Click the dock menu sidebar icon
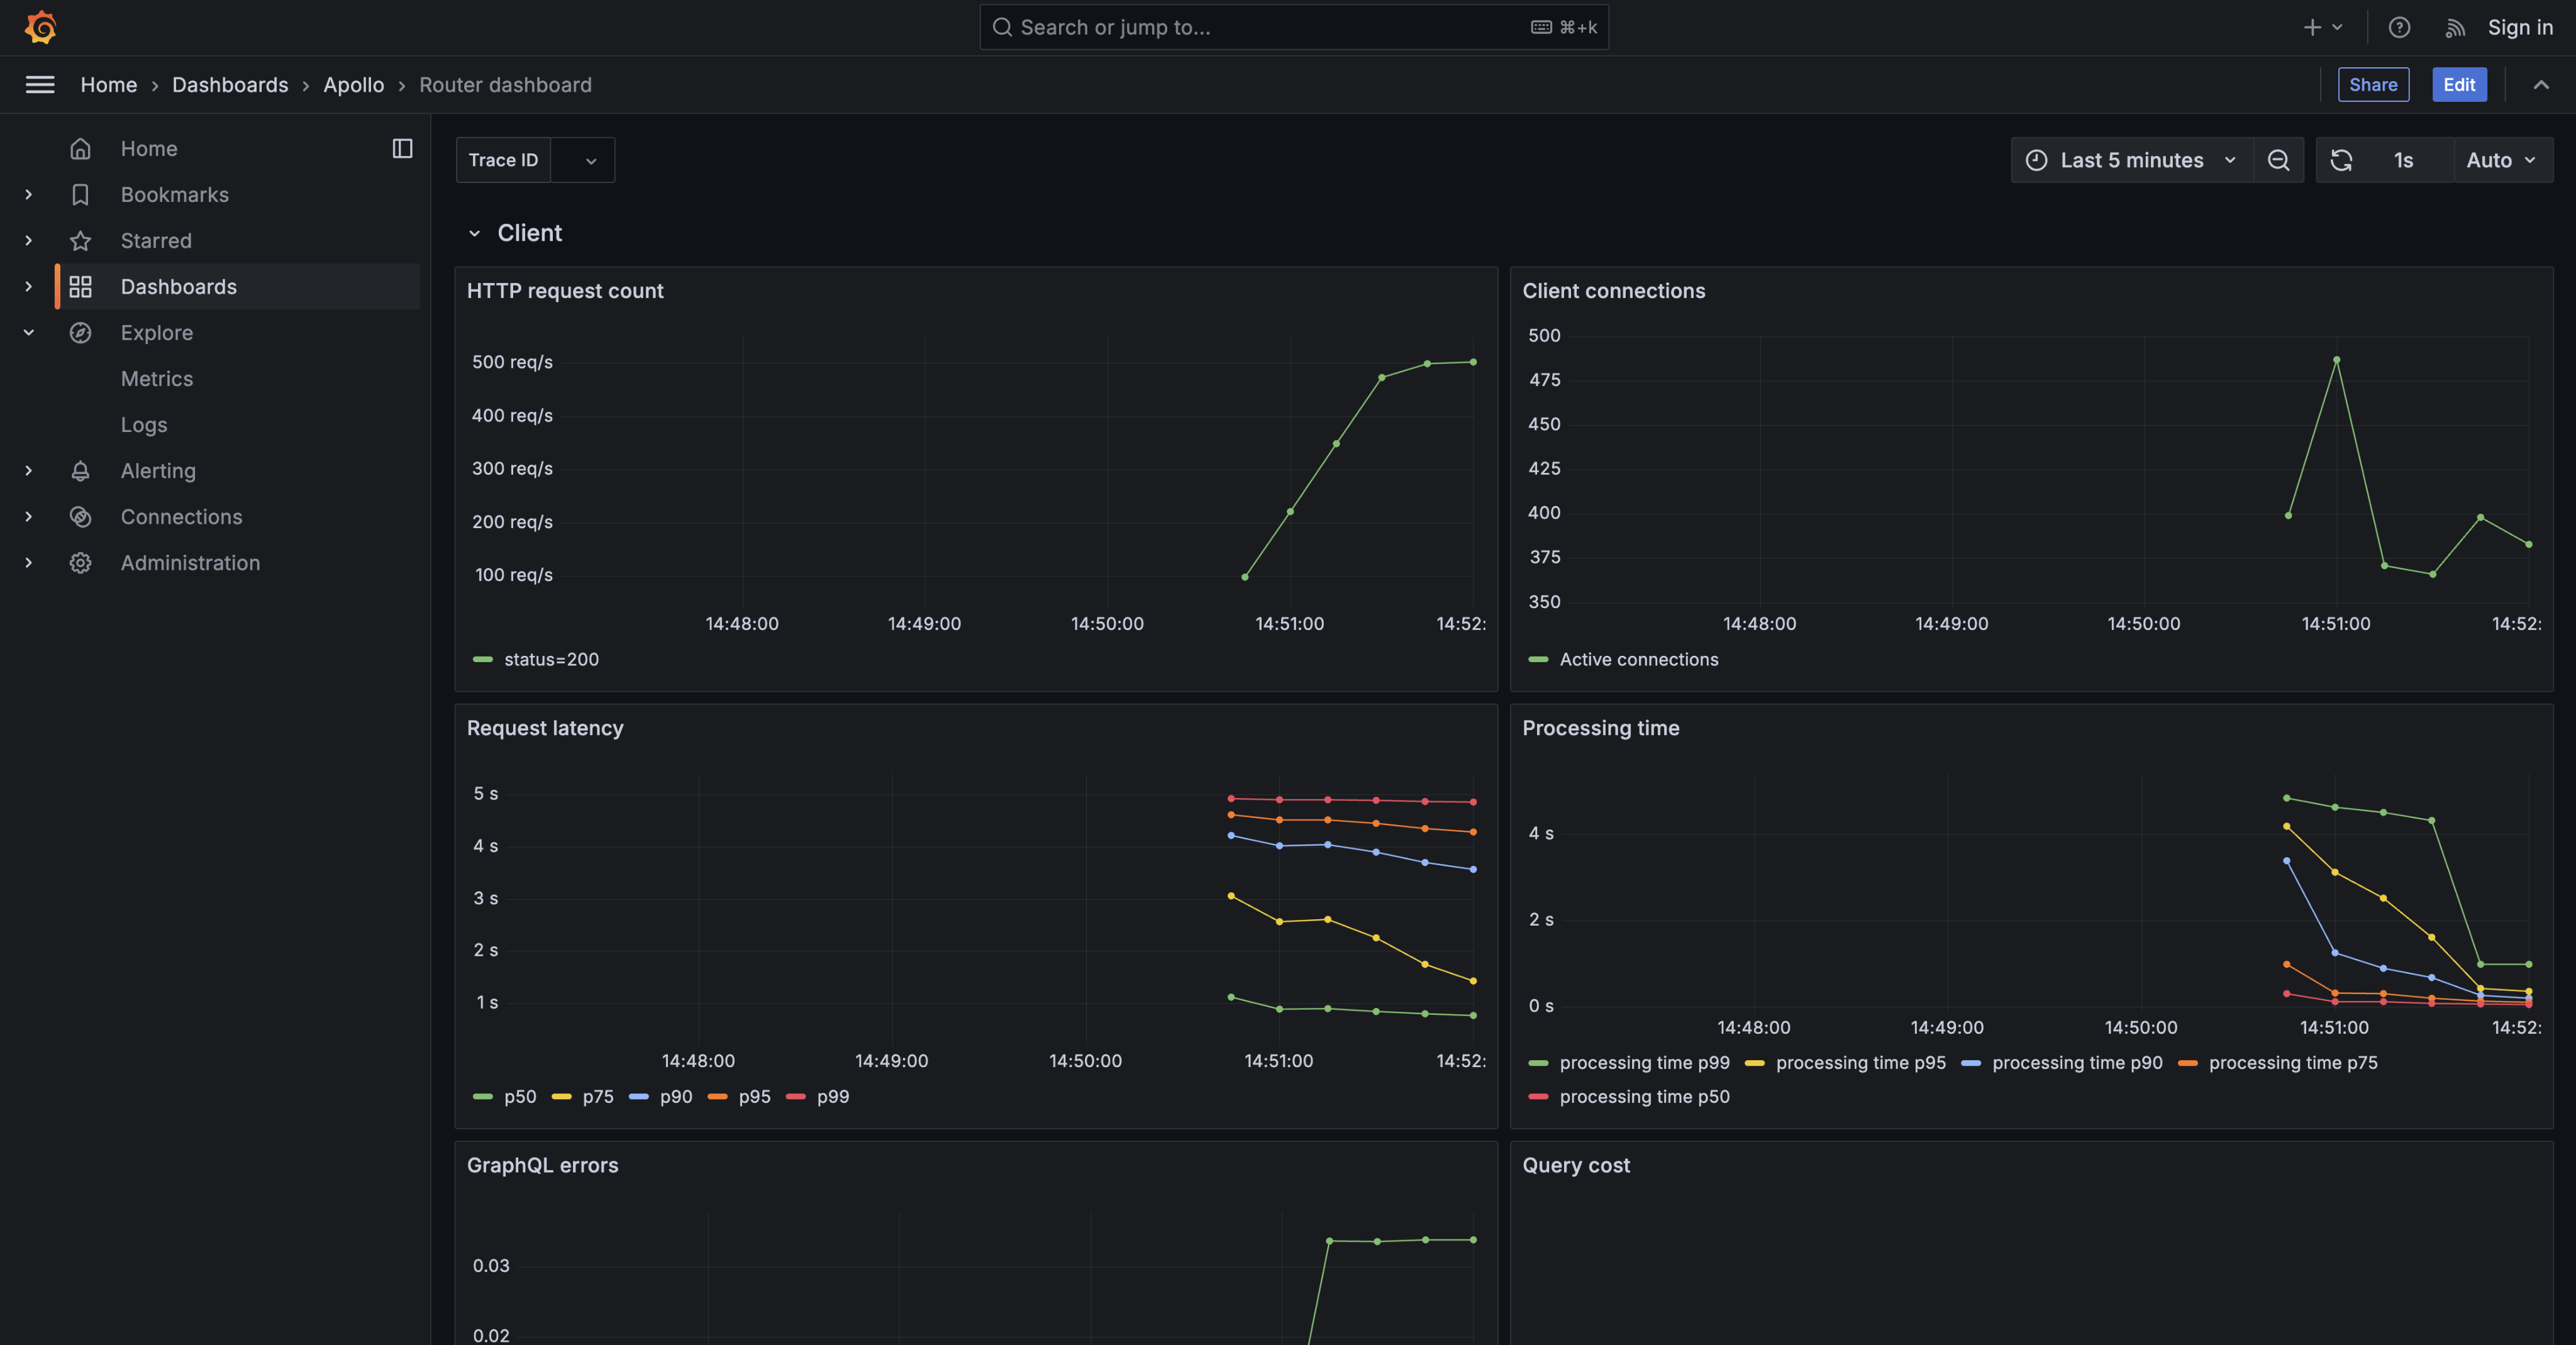 point(402,148)
